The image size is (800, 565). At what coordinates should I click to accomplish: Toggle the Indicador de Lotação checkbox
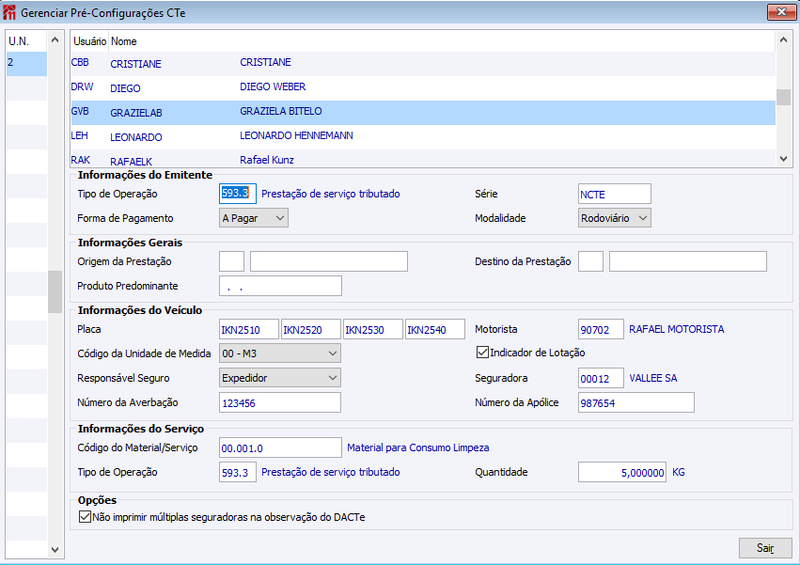(482, 352)
